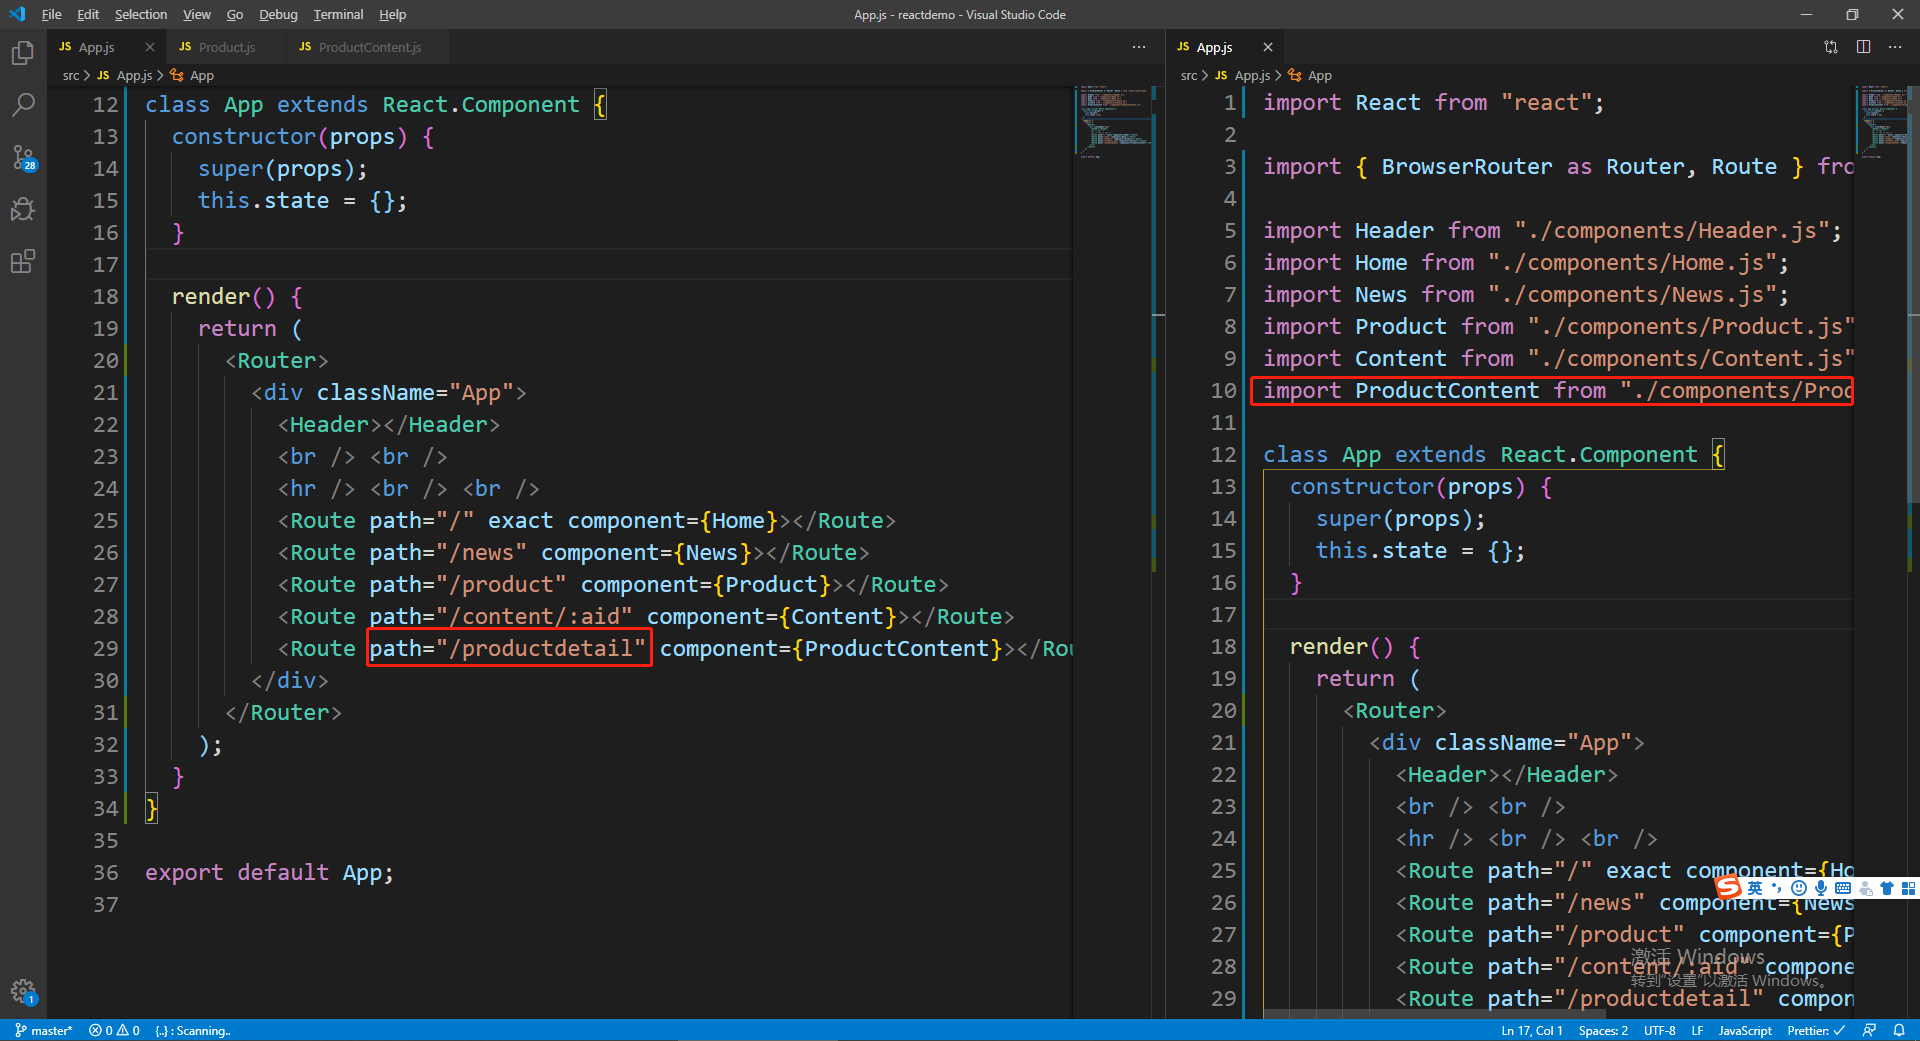Click the Scanning status bar item

193,1030
